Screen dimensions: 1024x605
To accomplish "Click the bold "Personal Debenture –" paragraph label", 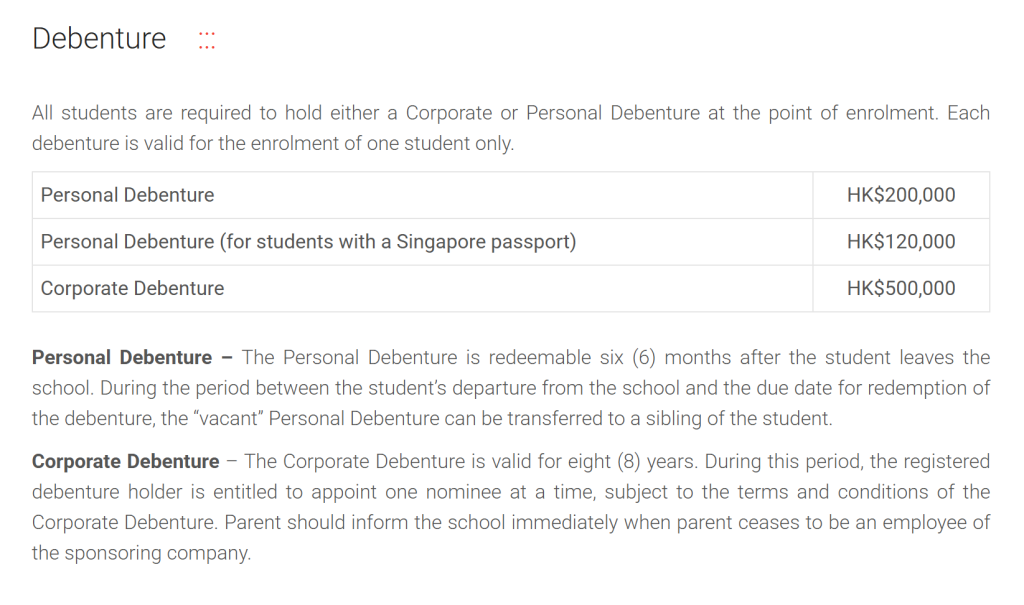I will click(132, 358).
